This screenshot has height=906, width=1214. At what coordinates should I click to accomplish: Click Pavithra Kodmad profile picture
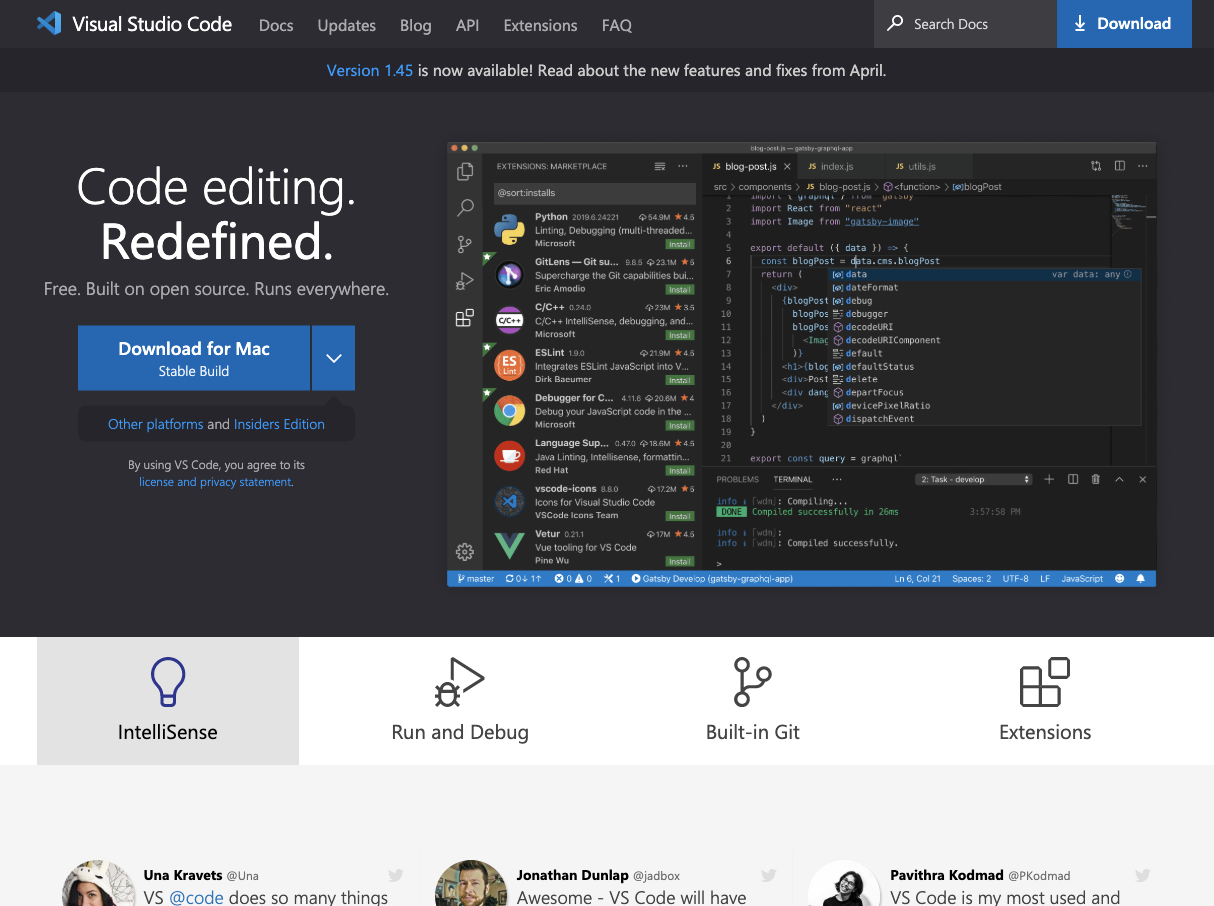click(845, 884)
